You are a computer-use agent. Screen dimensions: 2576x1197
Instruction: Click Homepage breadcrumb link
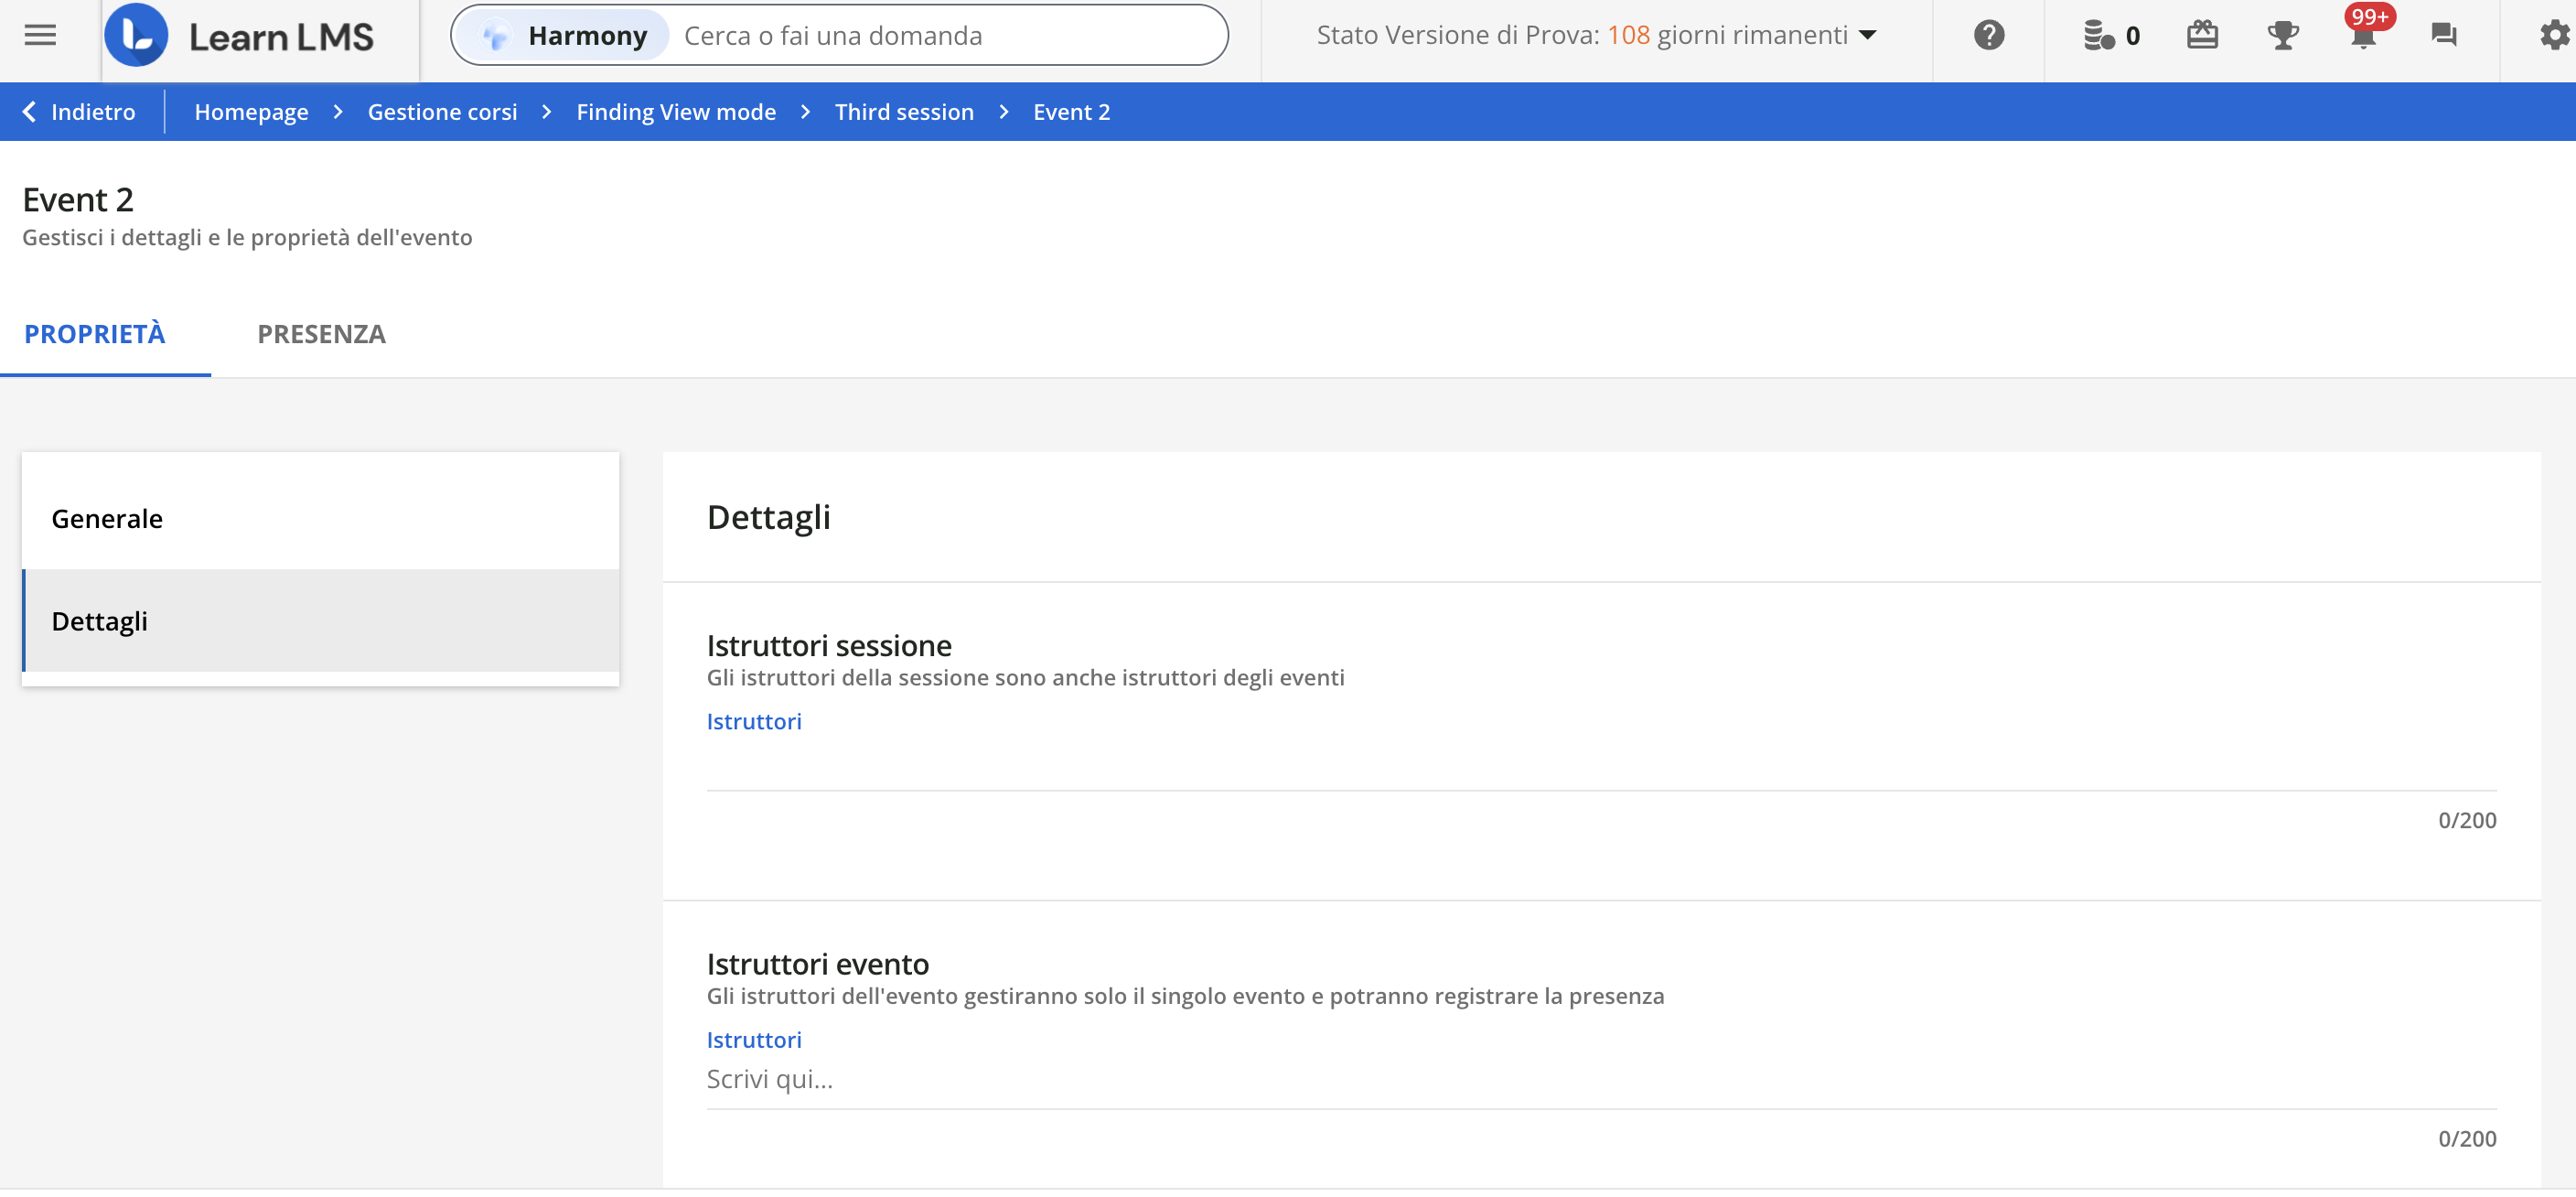[x=251, y=112]
